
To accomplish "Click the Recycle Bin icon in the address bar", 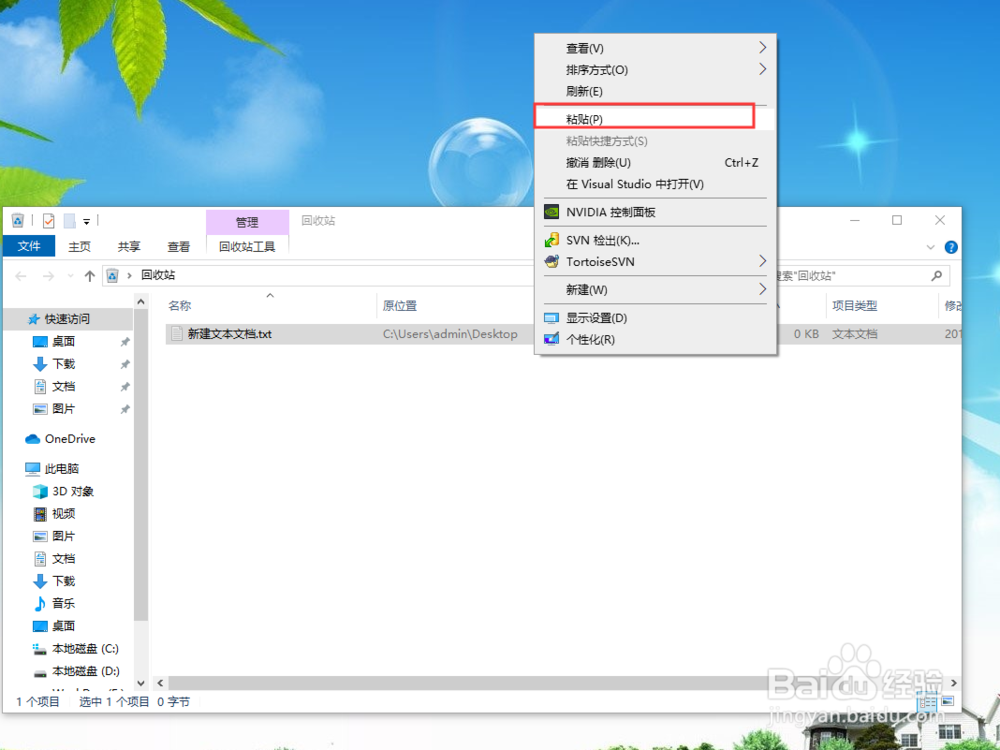I will click(113, 274).
